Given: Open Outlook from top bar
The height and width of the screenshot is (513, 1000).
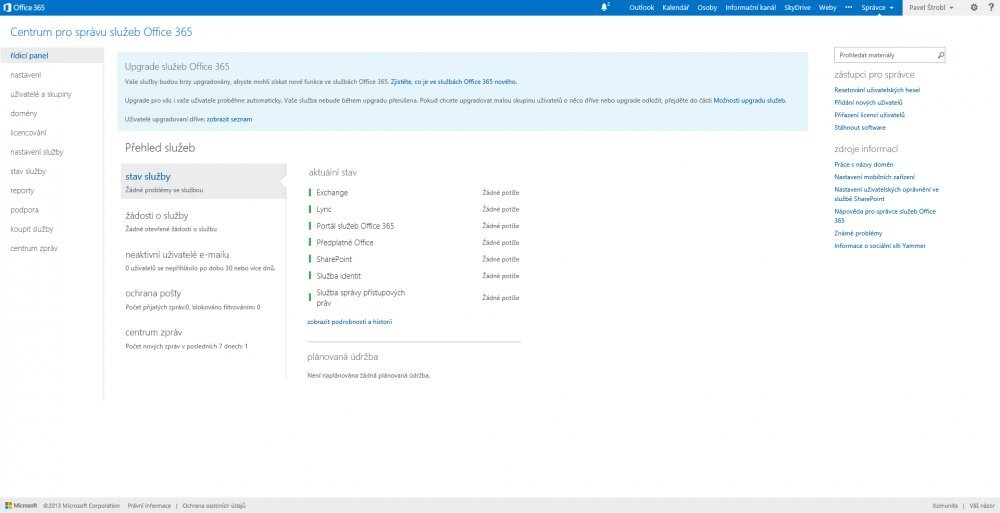Looking at the screenshot, I should coord(642,8).
